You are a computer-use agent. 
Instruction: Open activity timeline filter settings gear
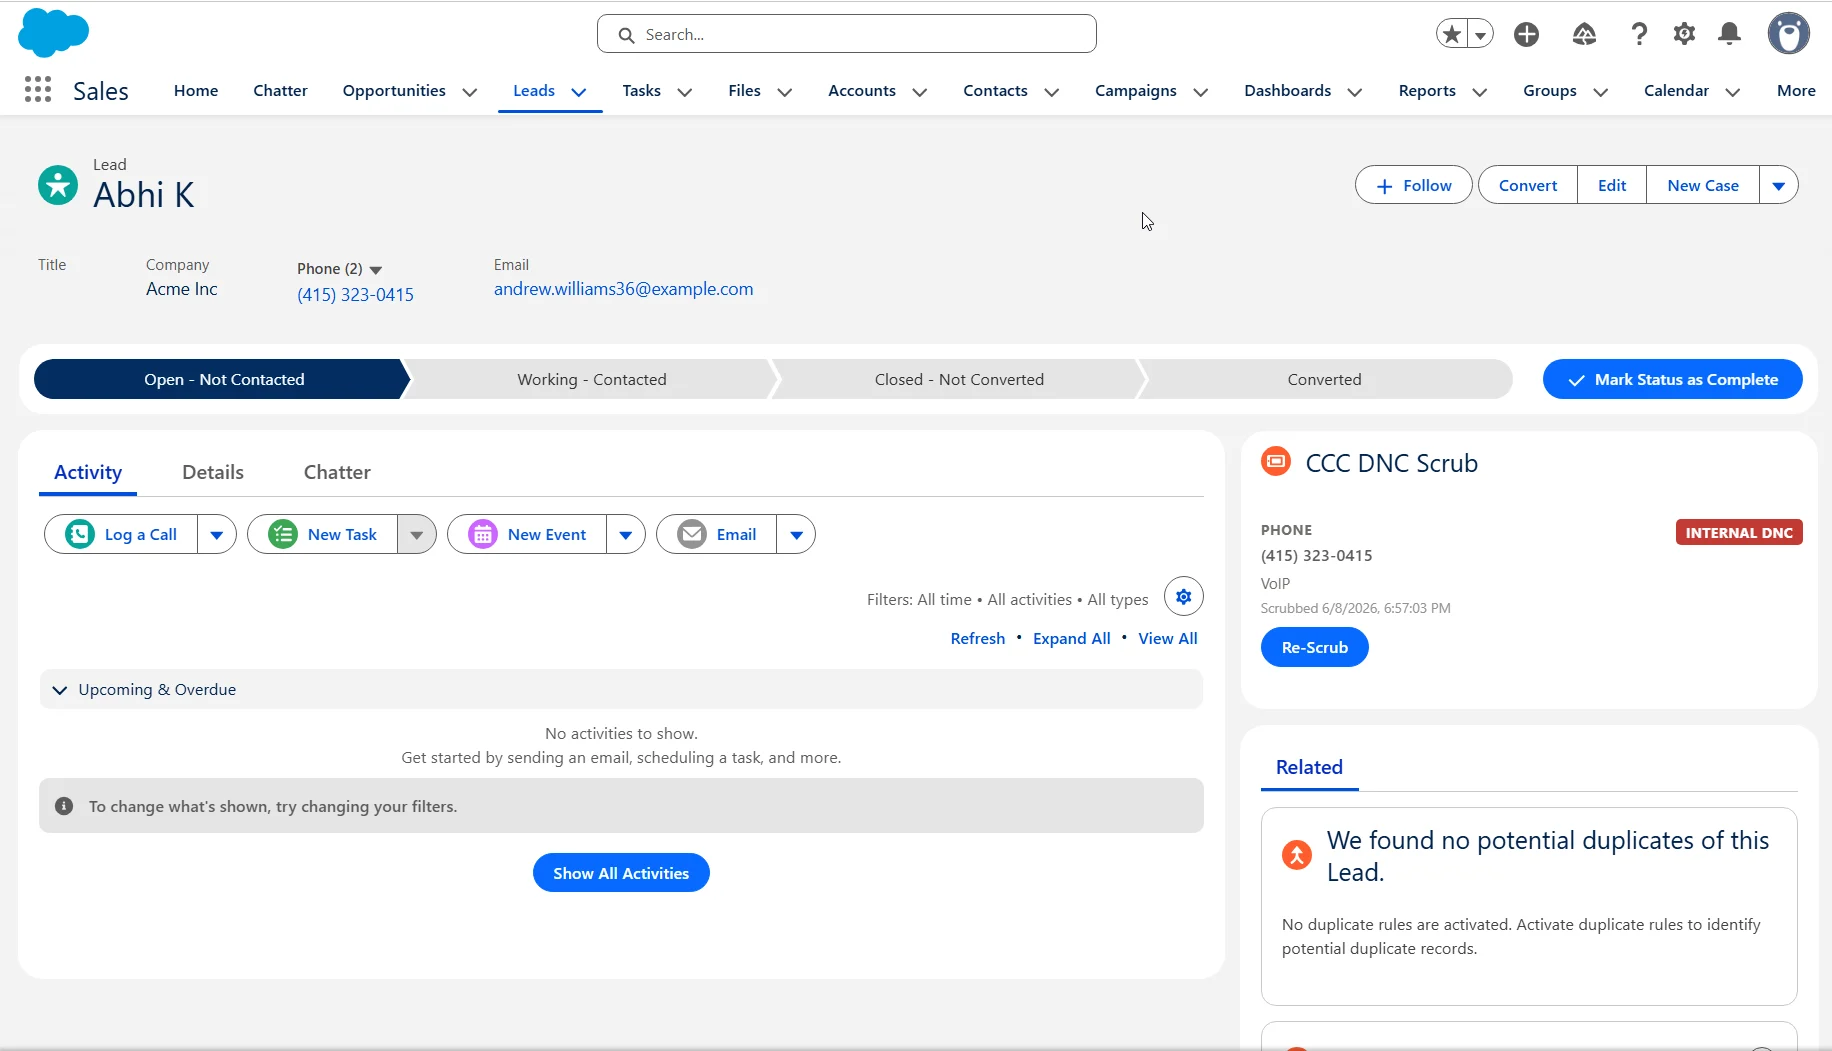(x=1184, y=597)
